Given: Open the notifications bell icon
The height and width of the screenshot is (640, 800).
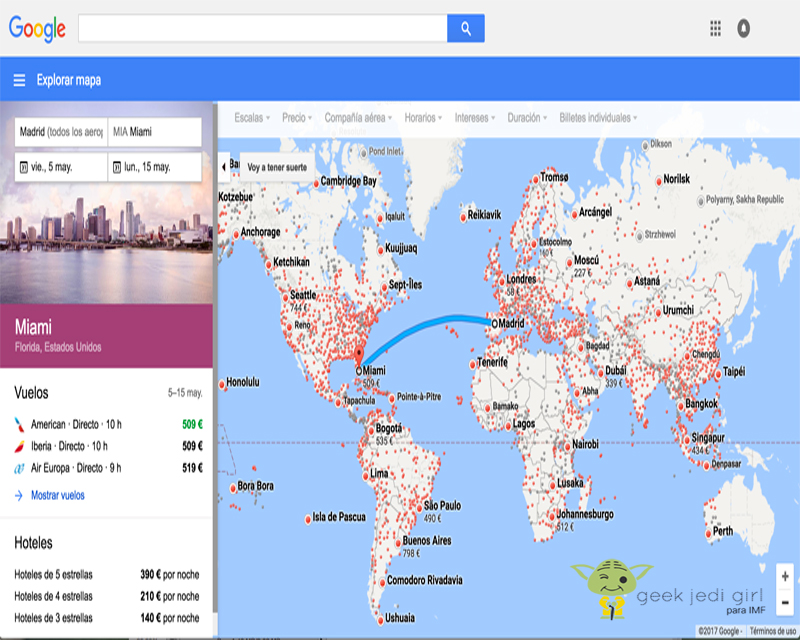Looking at the screenshot, I should pyautogui.click(x=743, y=29).
